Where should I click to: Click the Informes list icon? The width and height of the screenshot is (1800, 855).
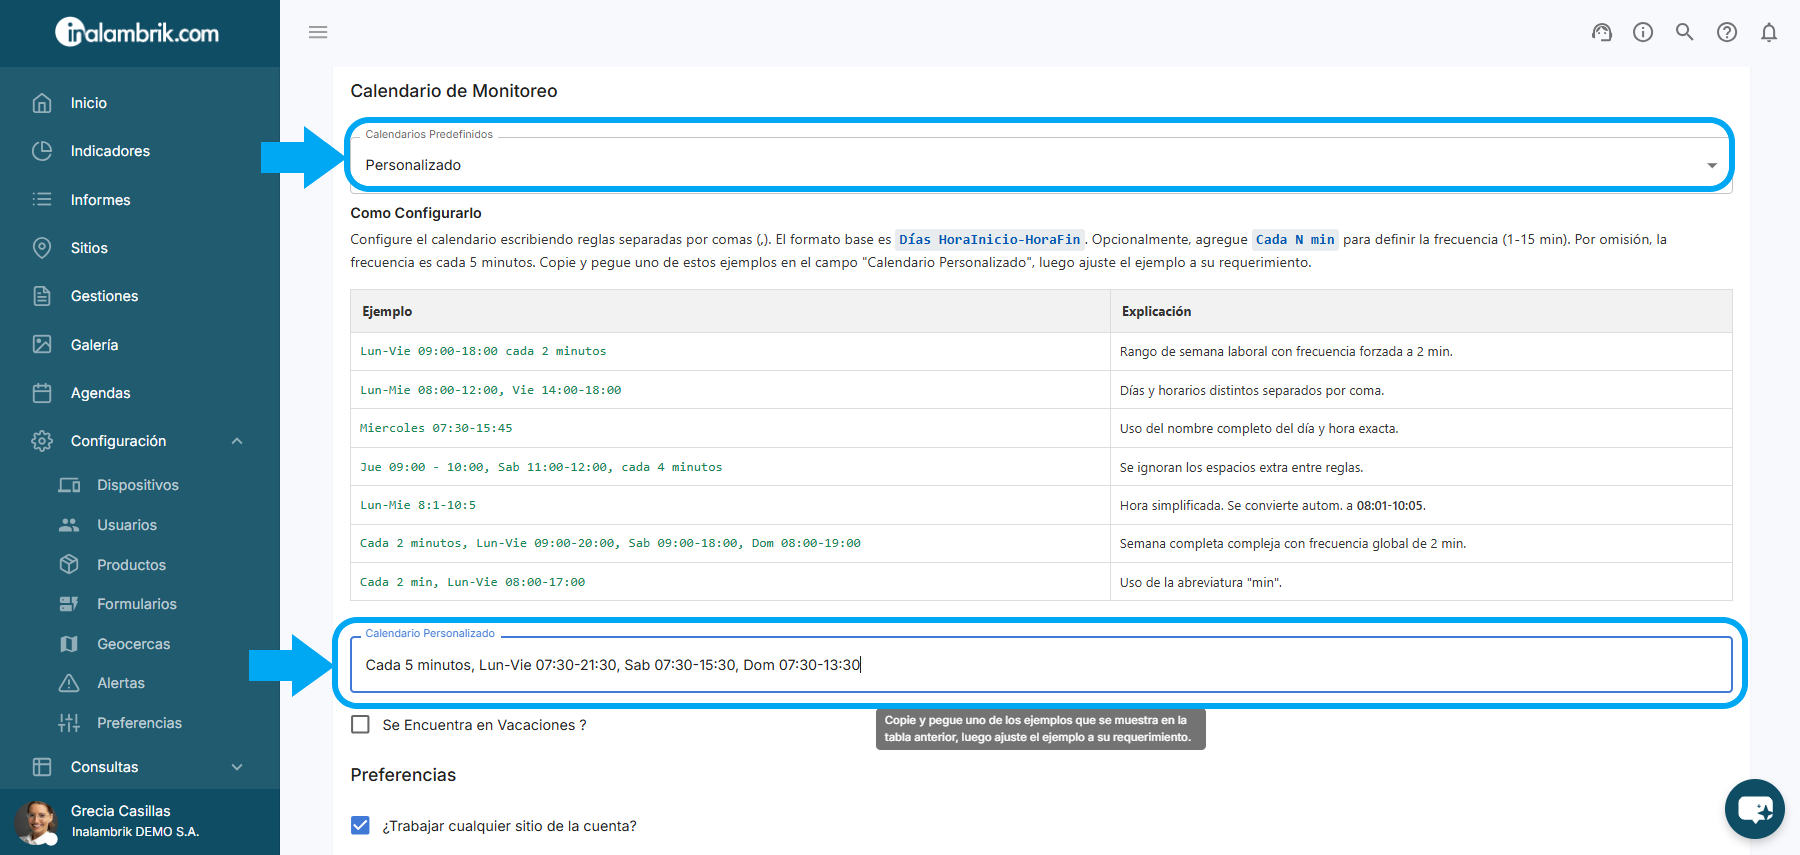[42, 199]
